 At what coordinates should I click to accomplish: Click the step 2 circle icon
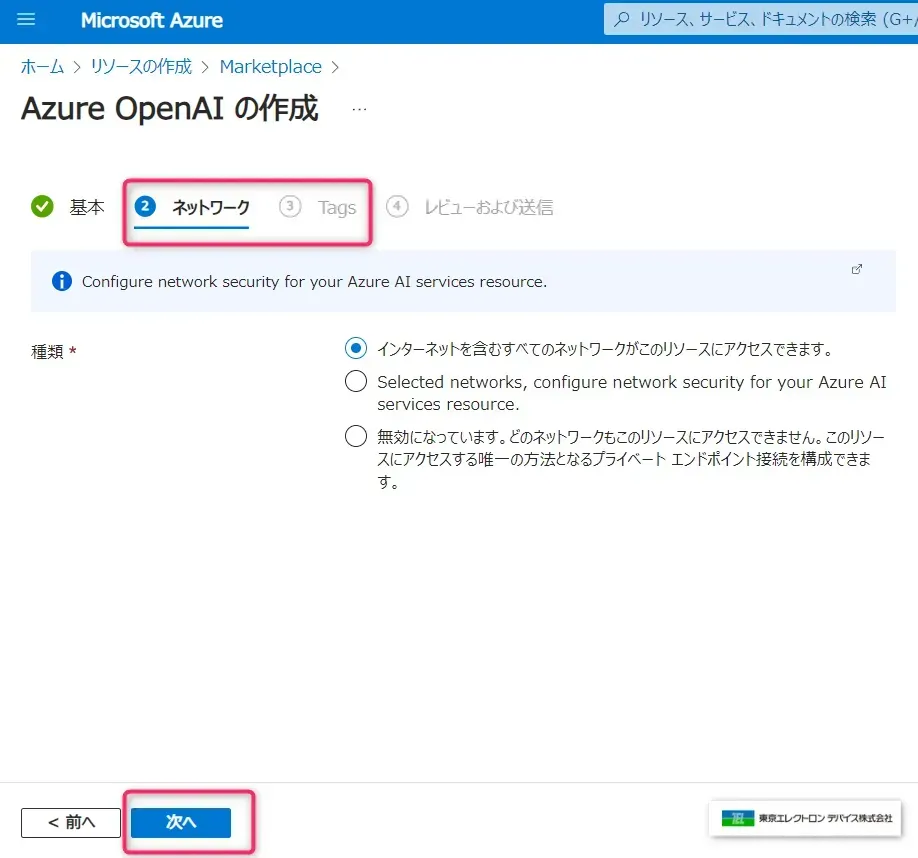click(146, 206)
